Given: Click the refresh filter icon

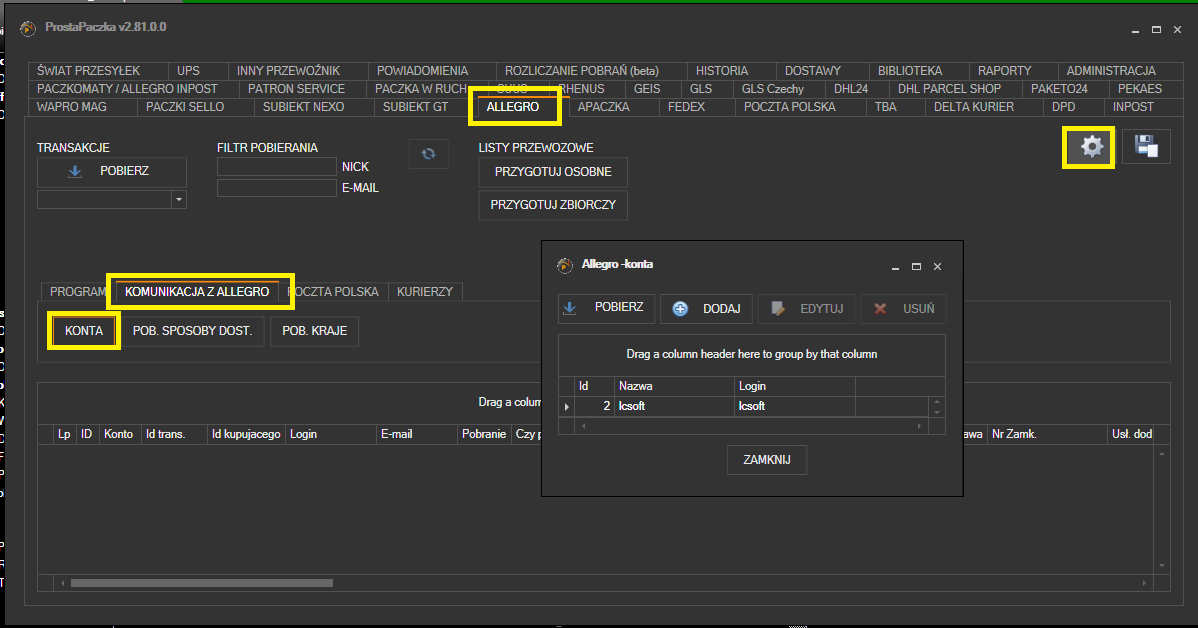Looking at the screenshot, I should pyautogui.click(x=428, y=154).
